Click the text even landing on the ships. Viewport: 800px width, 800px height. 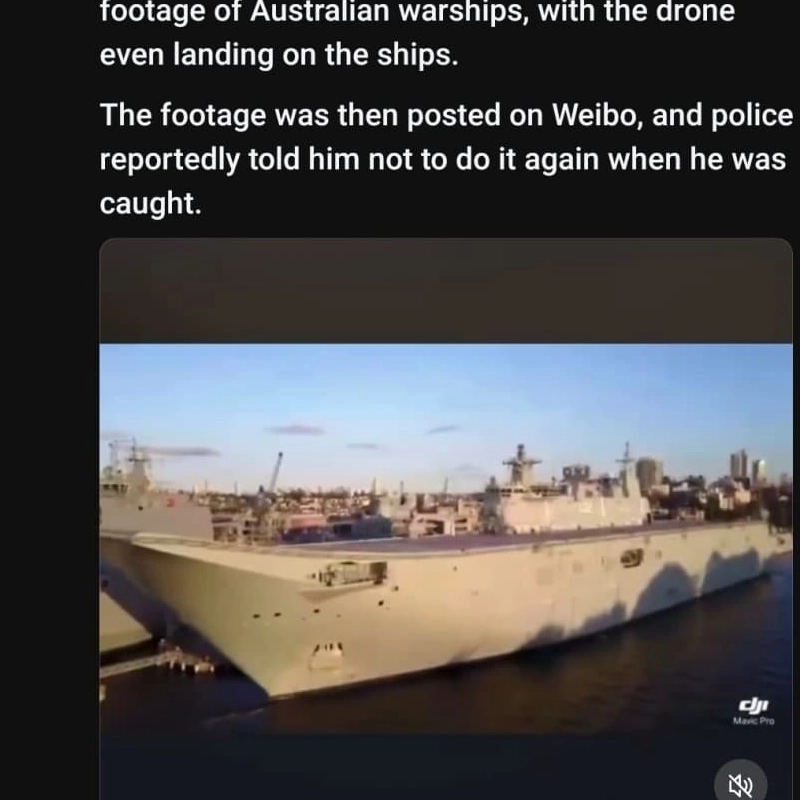click(x=279, y=55)
